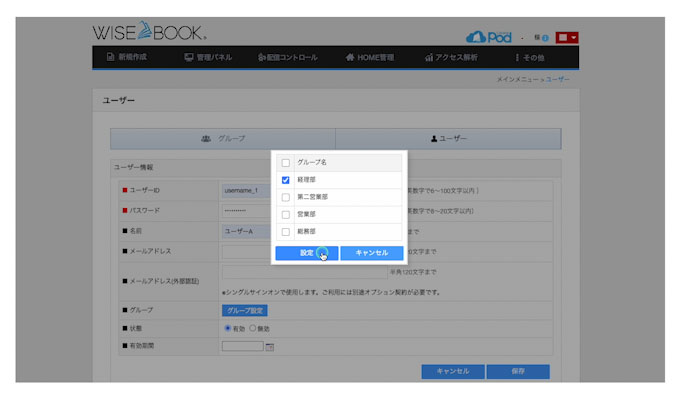Open the 配信コントロール menu
The height and width of the screenshot is (400, 690).
[284, 58]
